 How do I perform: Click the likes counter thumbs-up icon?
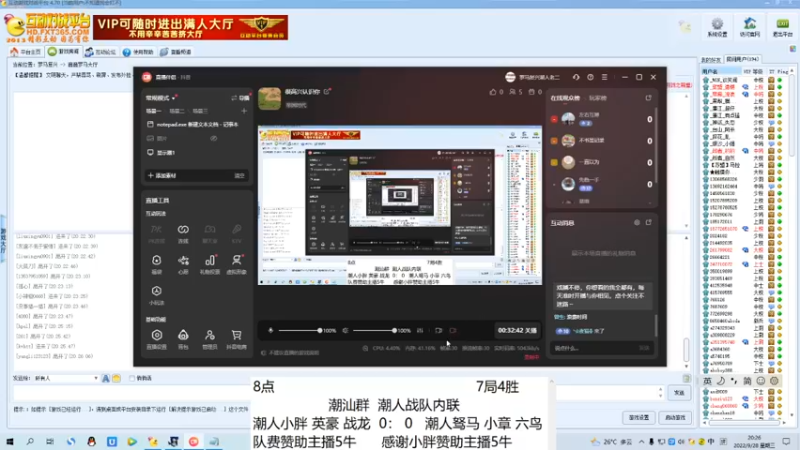tap(492, 92)
